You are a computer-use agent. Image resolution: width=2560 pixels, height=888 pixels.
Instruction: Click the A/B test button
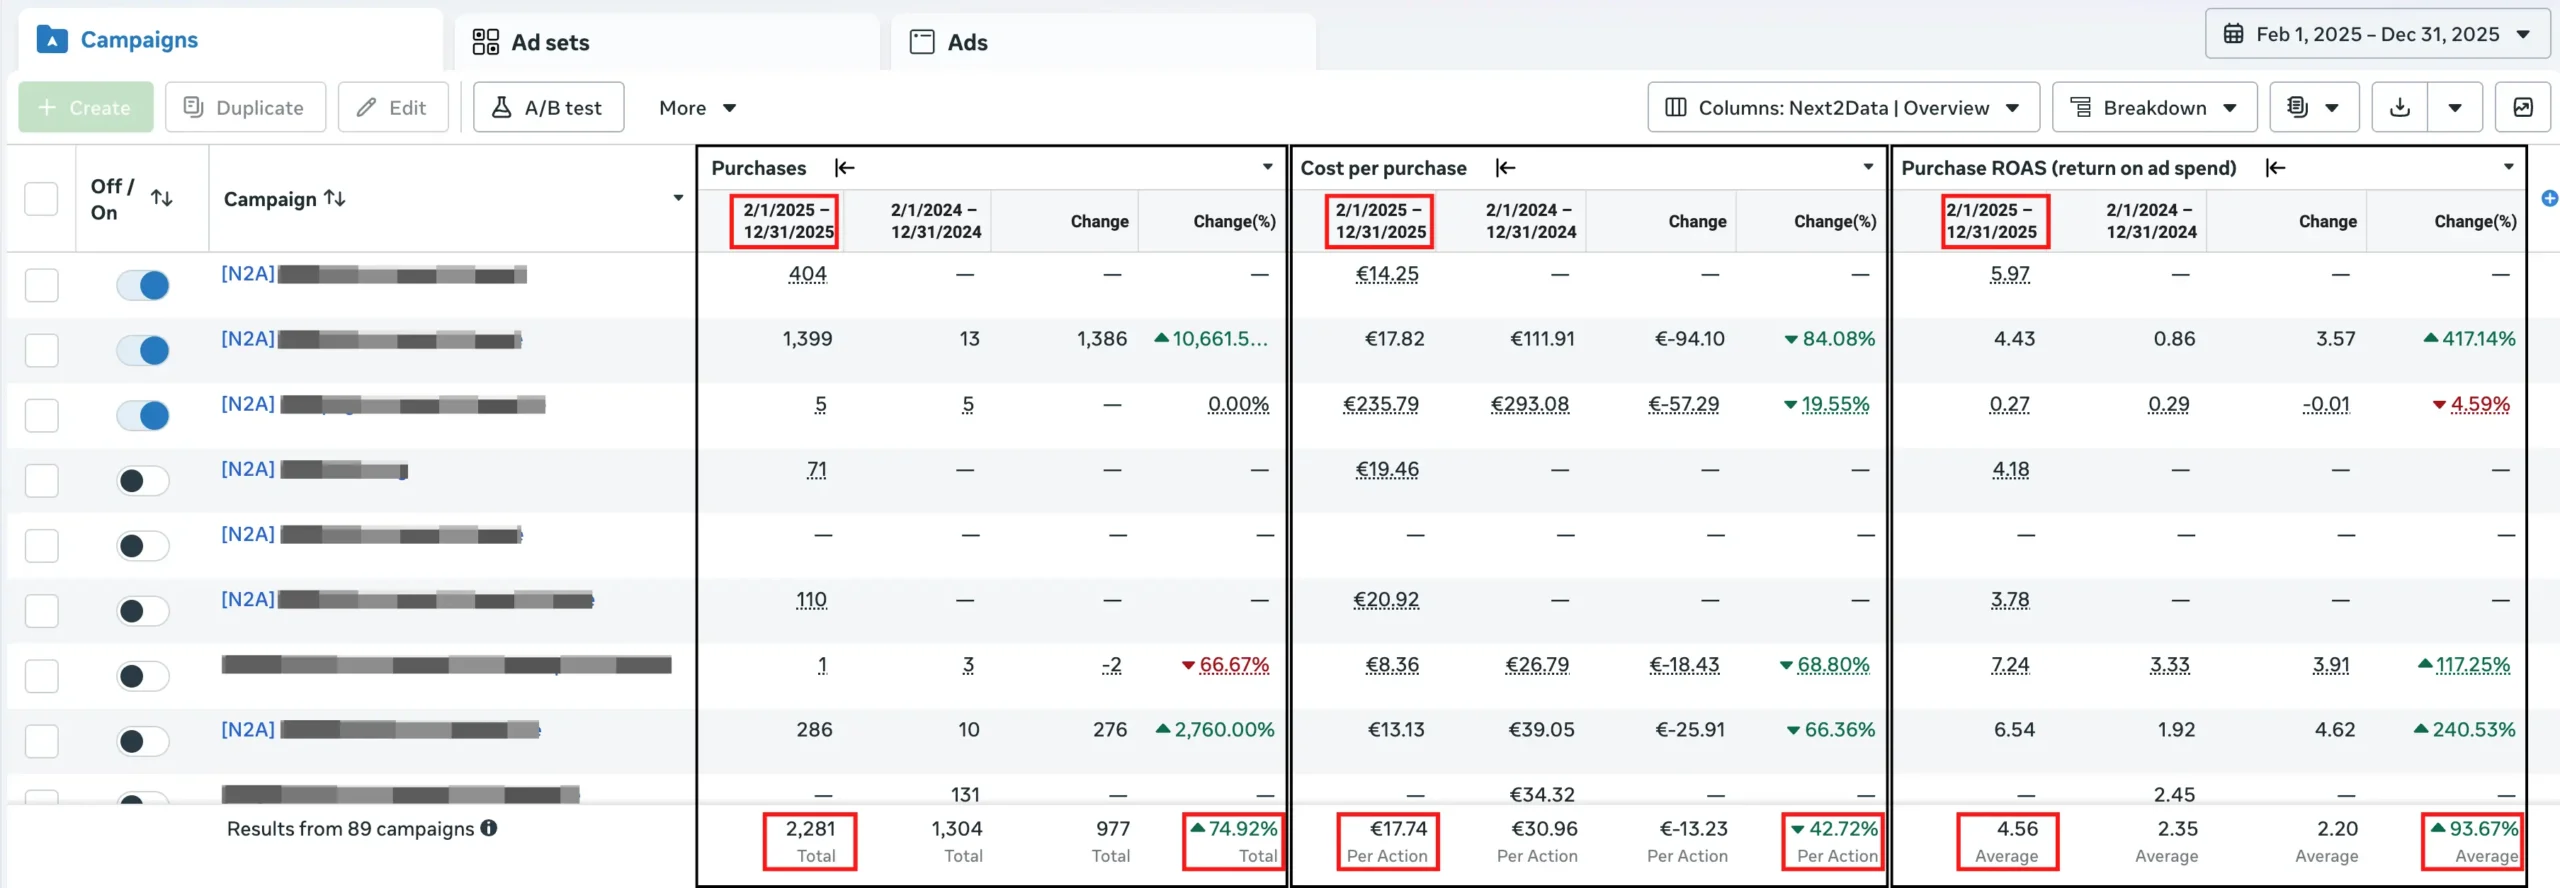pos(548,108)
